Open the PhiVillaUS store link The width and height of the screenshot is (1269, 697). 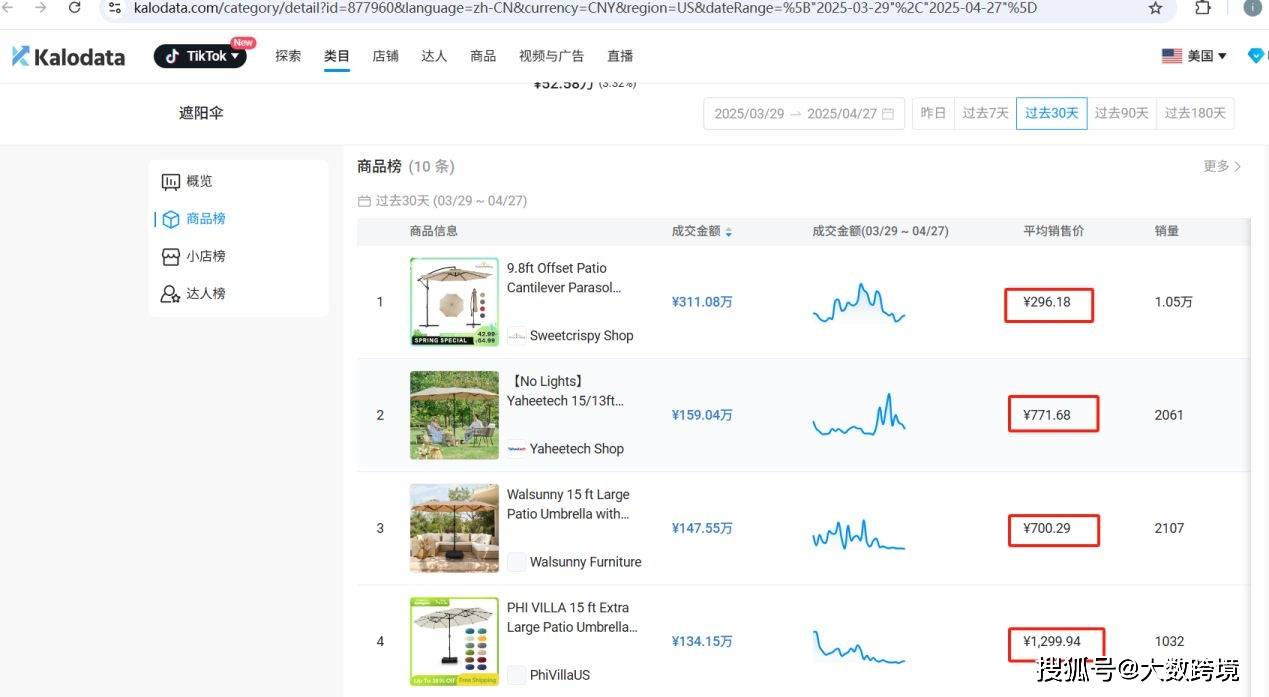click(560, 675)
